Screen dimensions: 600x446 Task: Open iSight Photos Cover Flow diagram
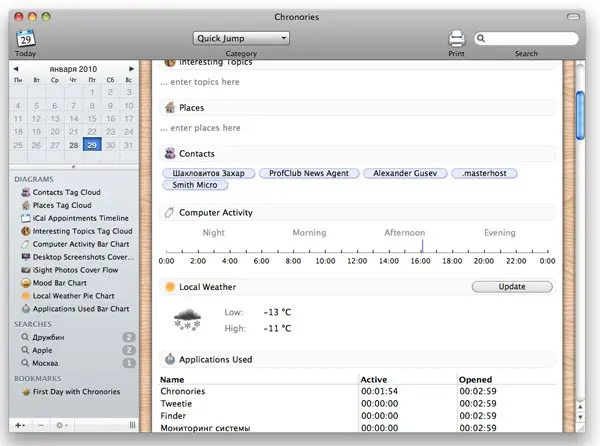pos(75,270)
